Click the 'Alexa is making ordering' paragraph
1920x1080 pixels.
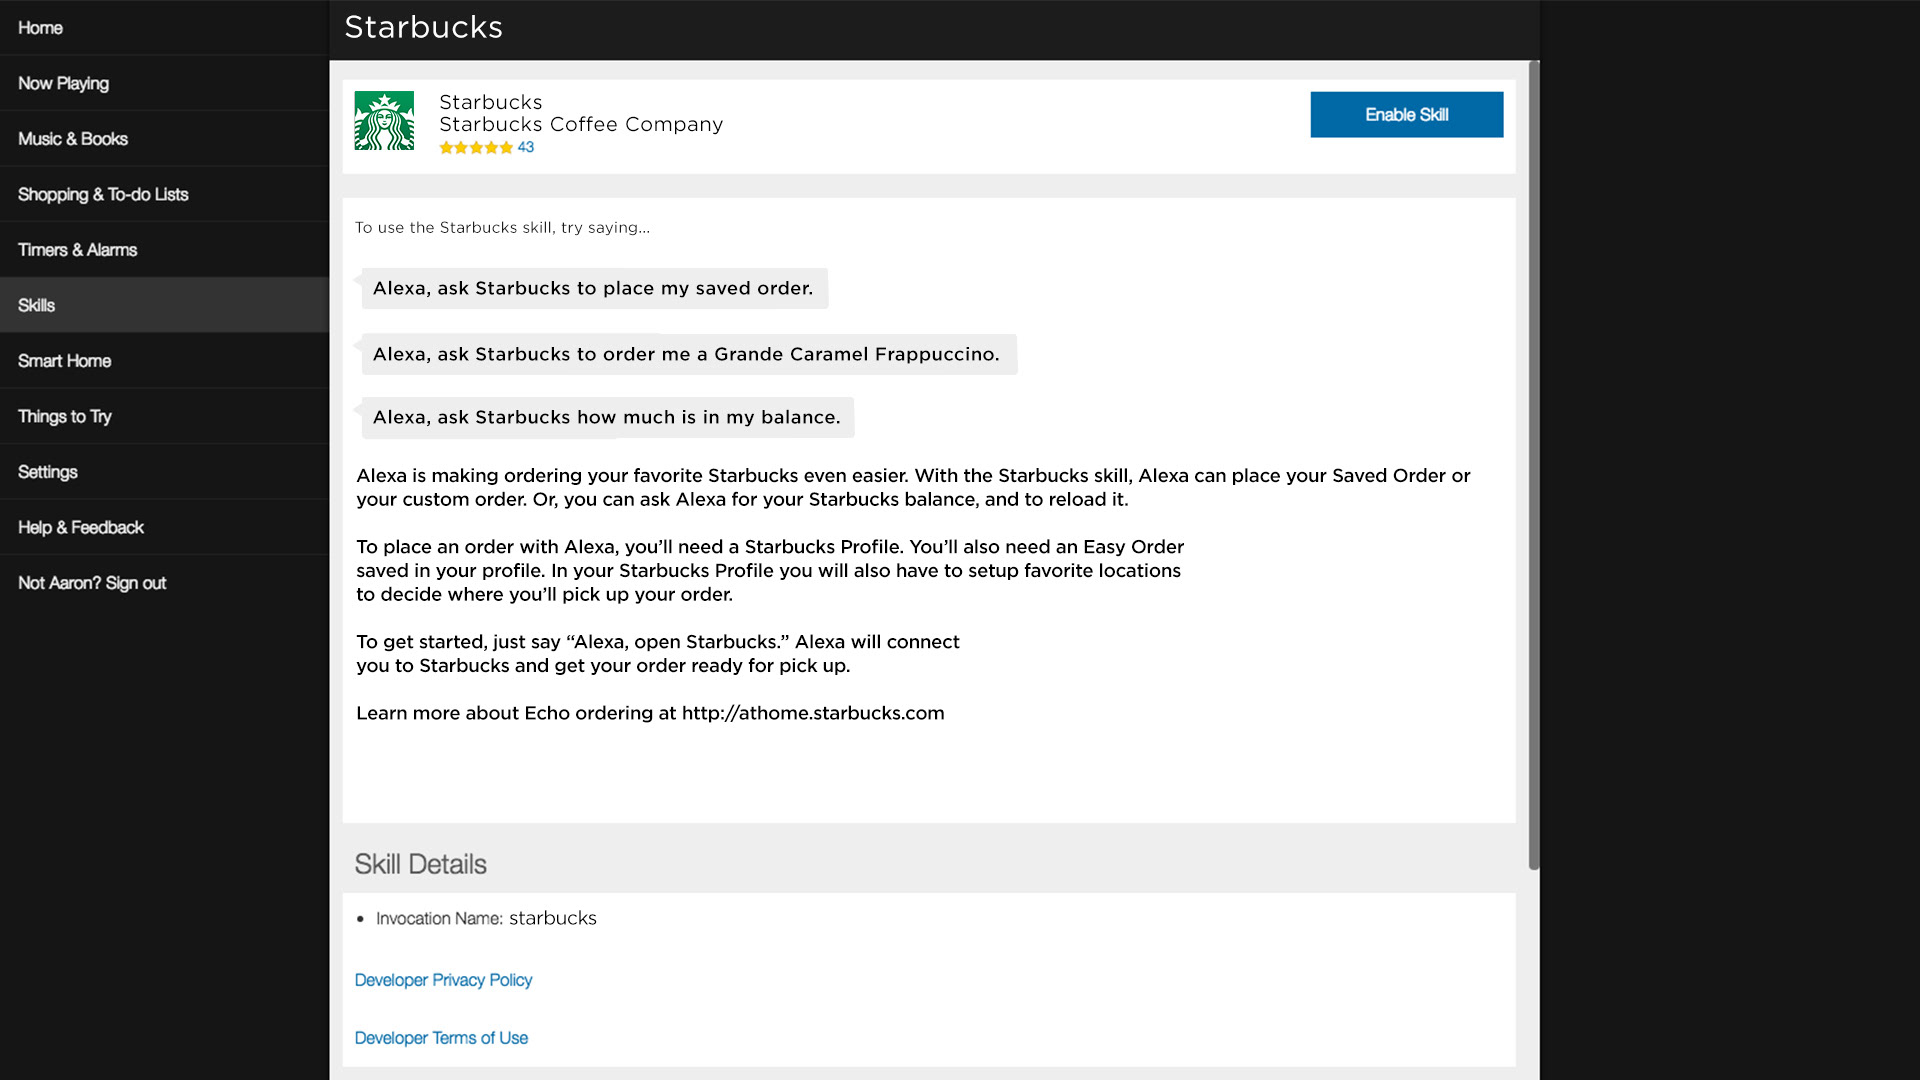pyautogui.click(x=913, y=487)
